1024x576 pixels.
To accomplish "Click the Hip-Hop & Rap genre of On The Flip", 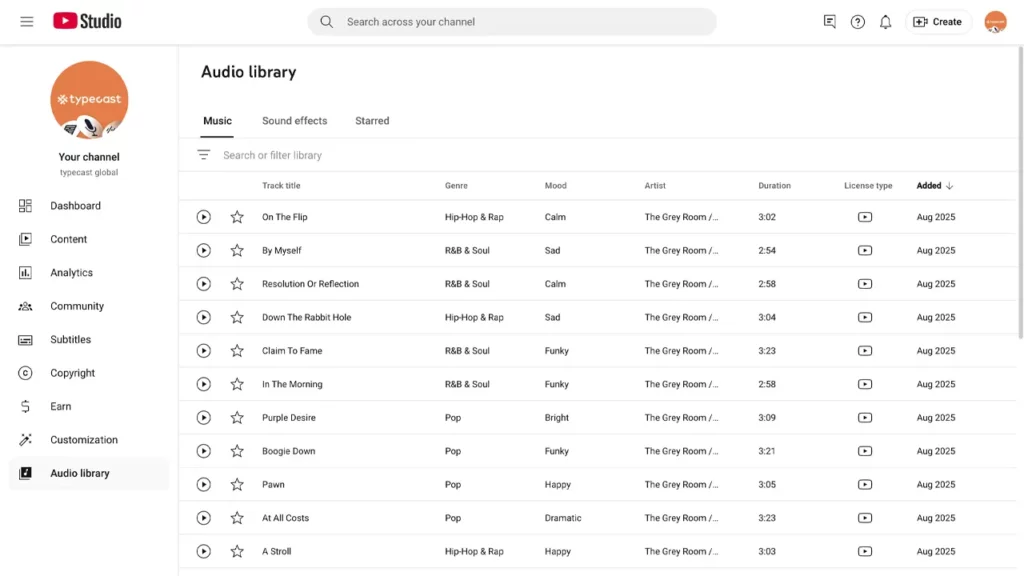I will click(474, 217).
